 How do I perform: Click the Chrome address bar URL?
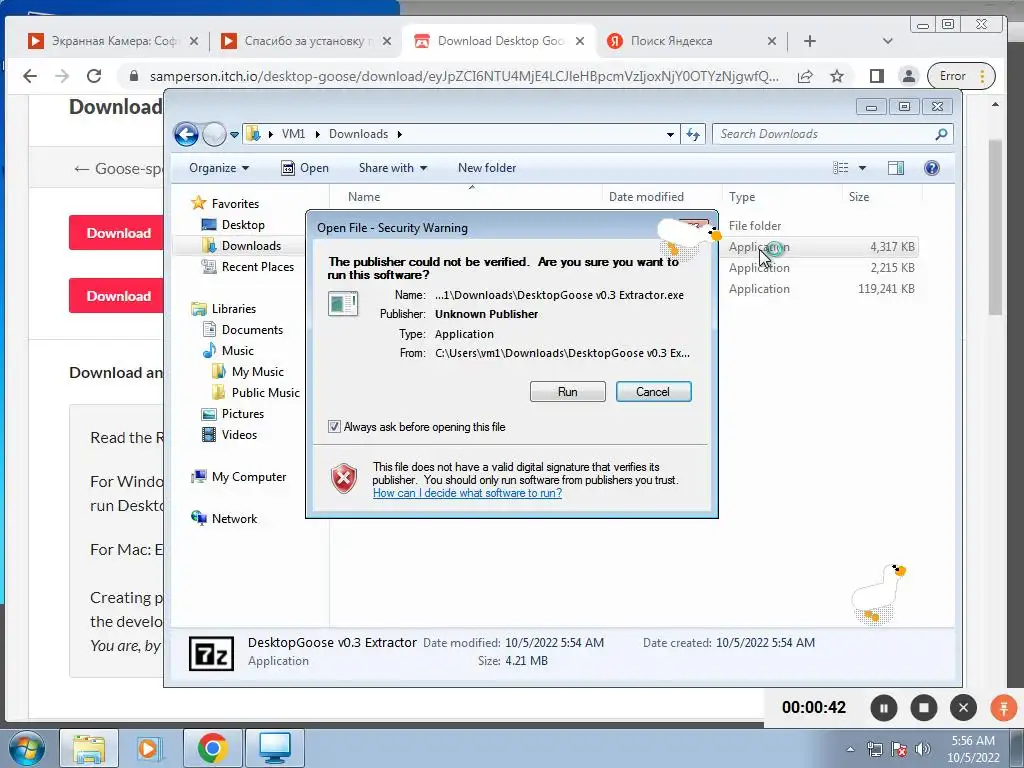pos(464,76)
